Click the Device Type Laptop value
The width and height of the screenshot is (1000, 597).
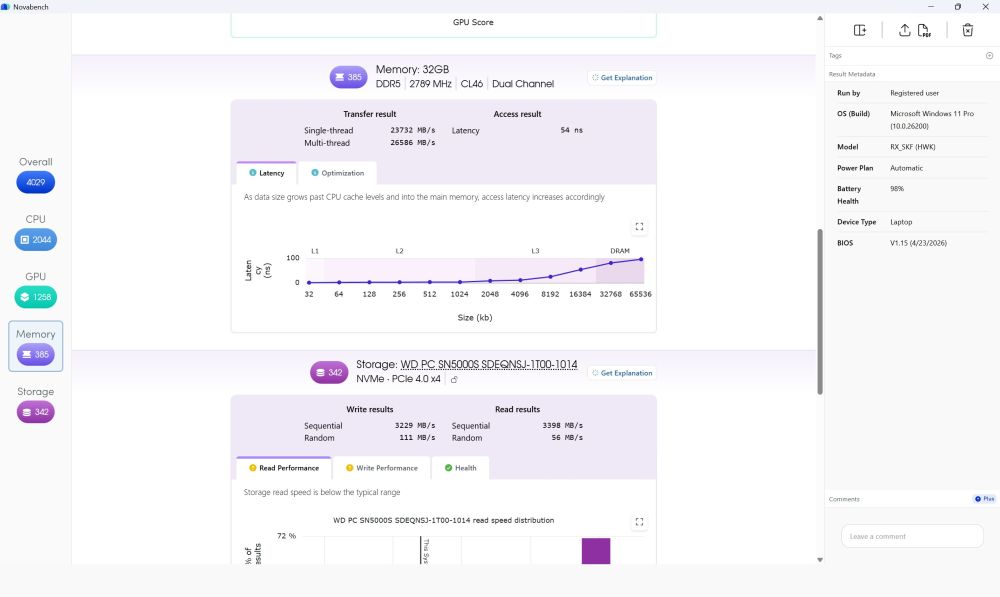901,222
